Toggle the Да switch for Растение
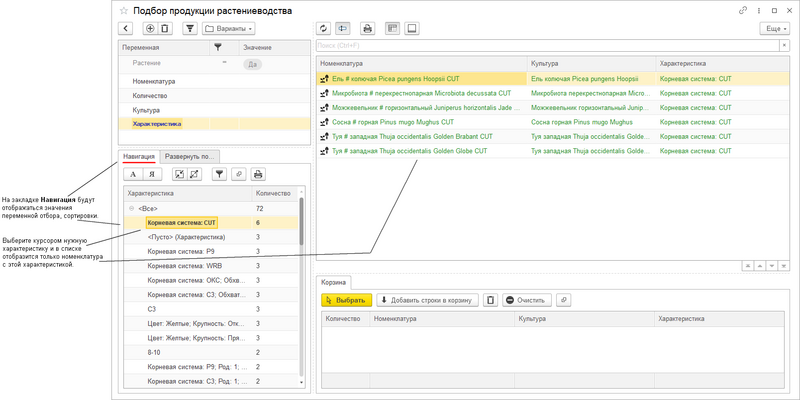 (253, 63)
